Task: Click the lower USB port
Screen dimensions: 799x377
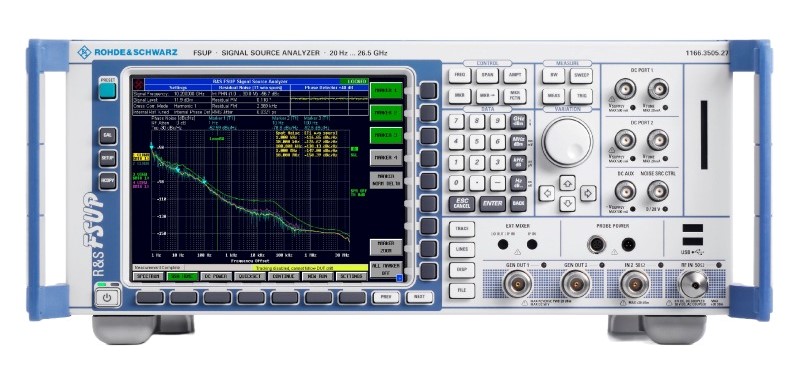Action: [x=693, y=241]
